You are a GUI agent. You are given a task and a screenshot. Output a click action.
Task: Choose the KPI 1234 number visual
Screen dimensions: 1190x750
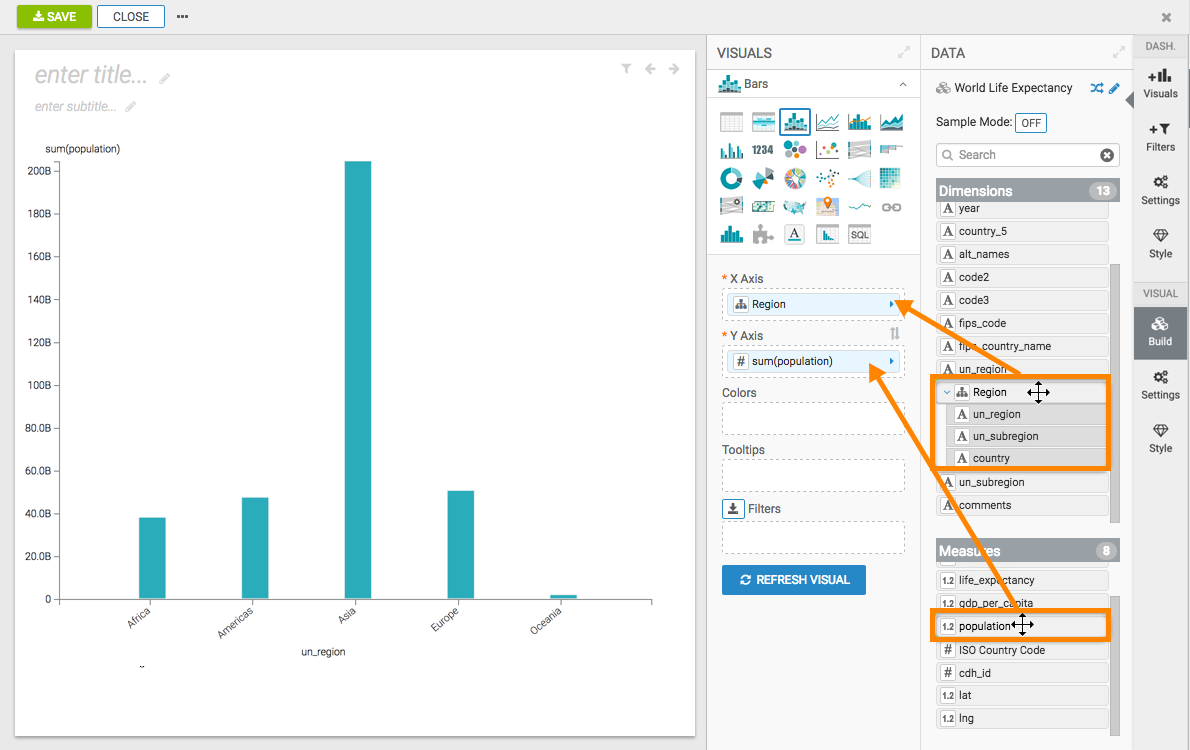763,150
